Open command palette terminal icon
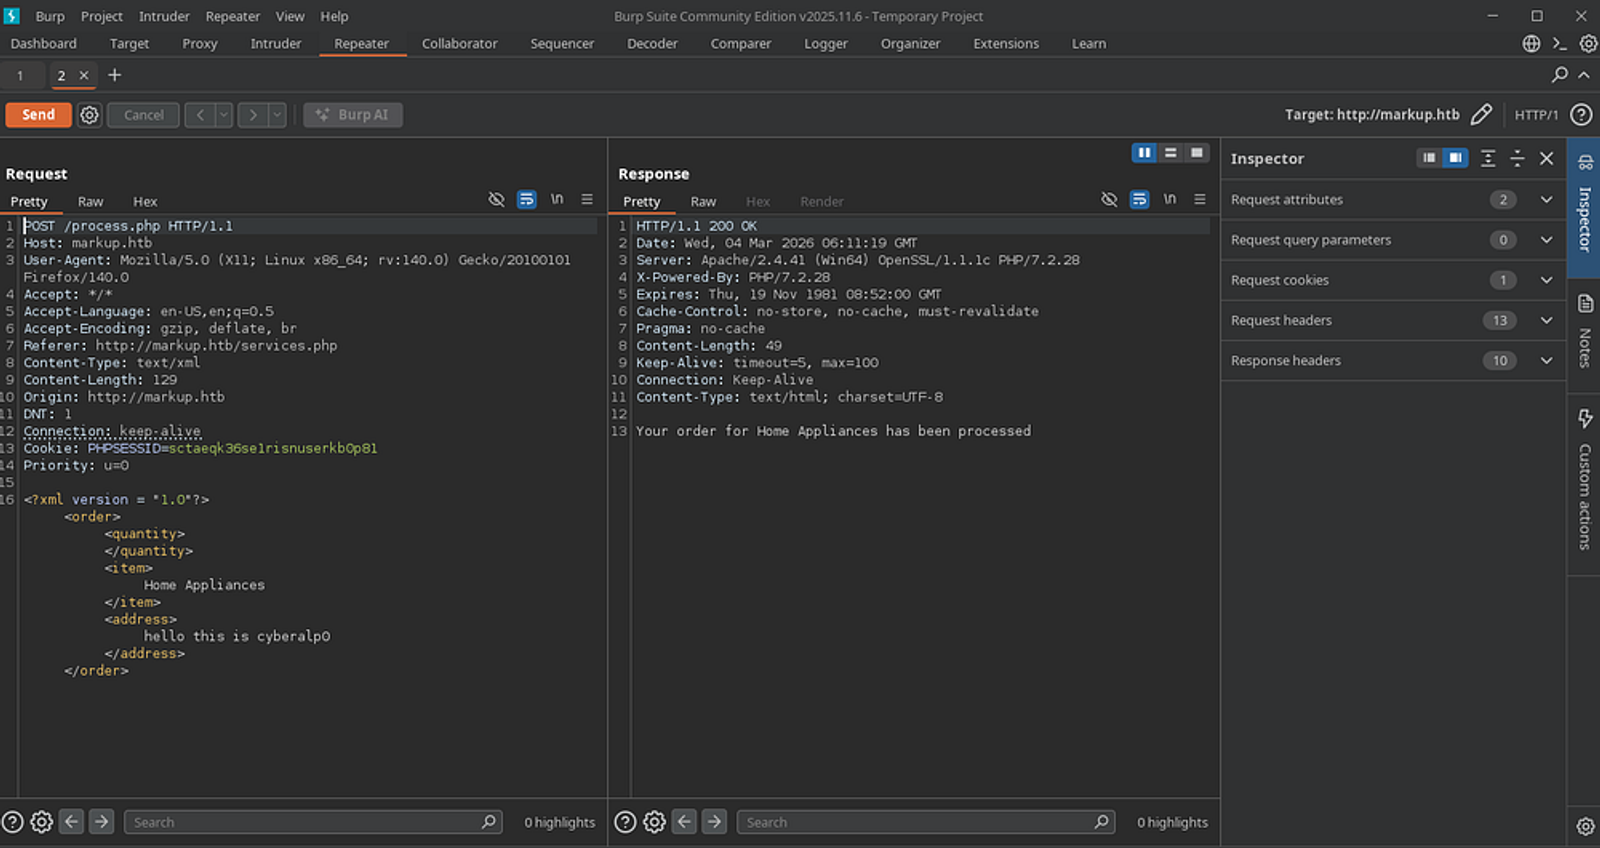 coord(1559,43)
